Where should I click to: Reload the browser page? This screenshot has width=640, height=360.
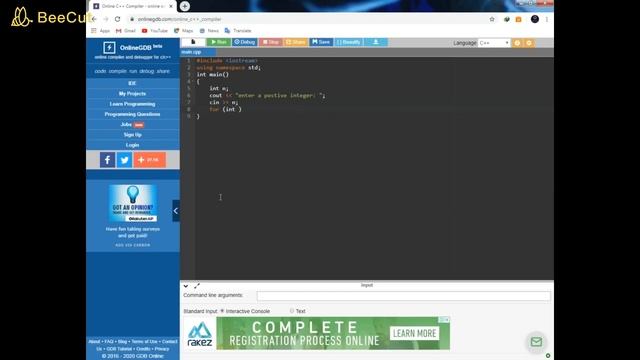(118, 19)
